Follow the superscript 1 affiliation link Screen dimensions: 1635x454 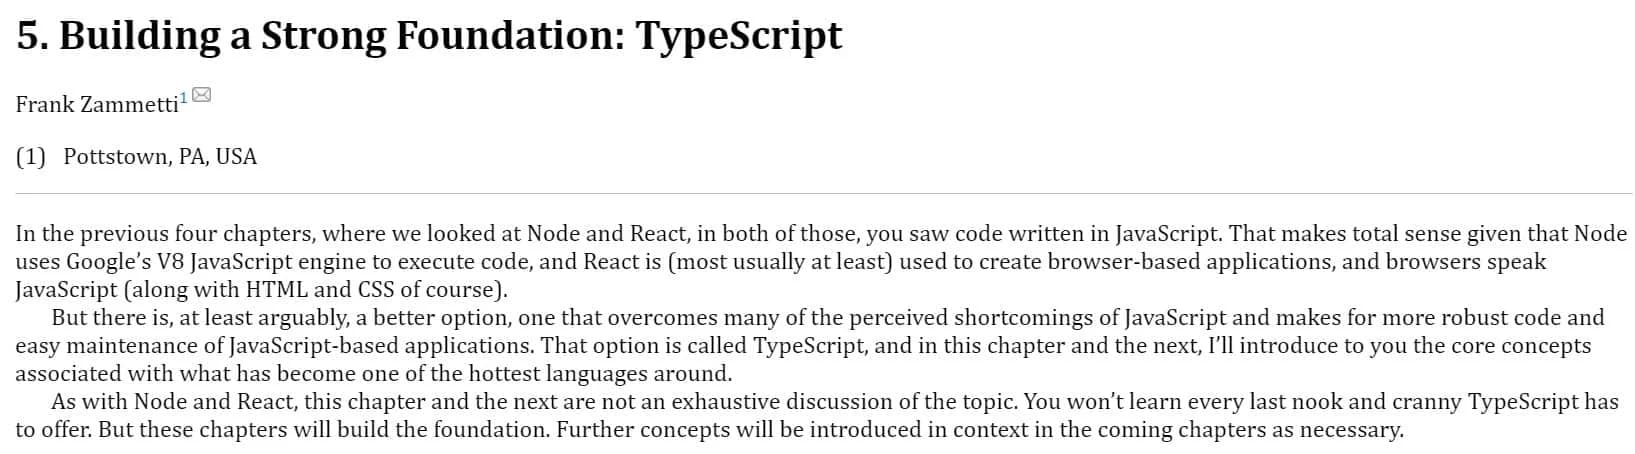pyautogui.click(x=184, y=97)
